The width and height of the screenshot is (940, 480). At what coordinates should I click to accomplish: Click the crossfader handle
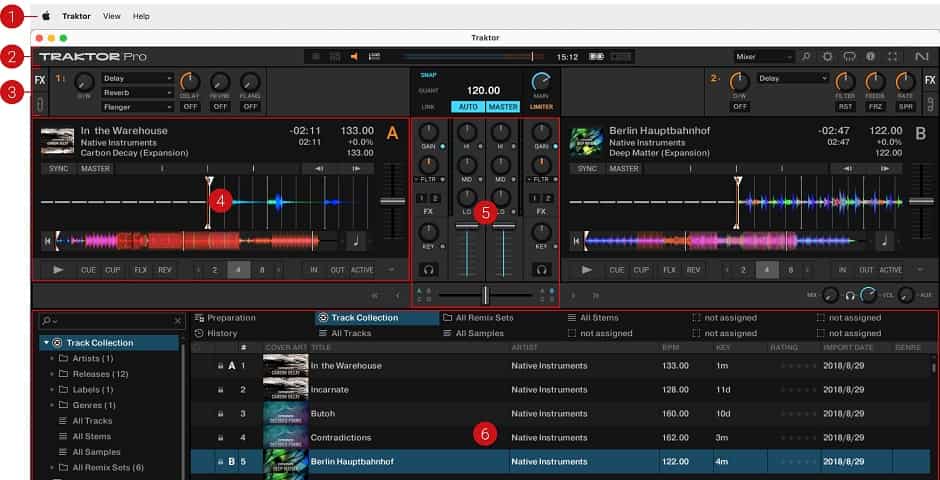point(486,295)
